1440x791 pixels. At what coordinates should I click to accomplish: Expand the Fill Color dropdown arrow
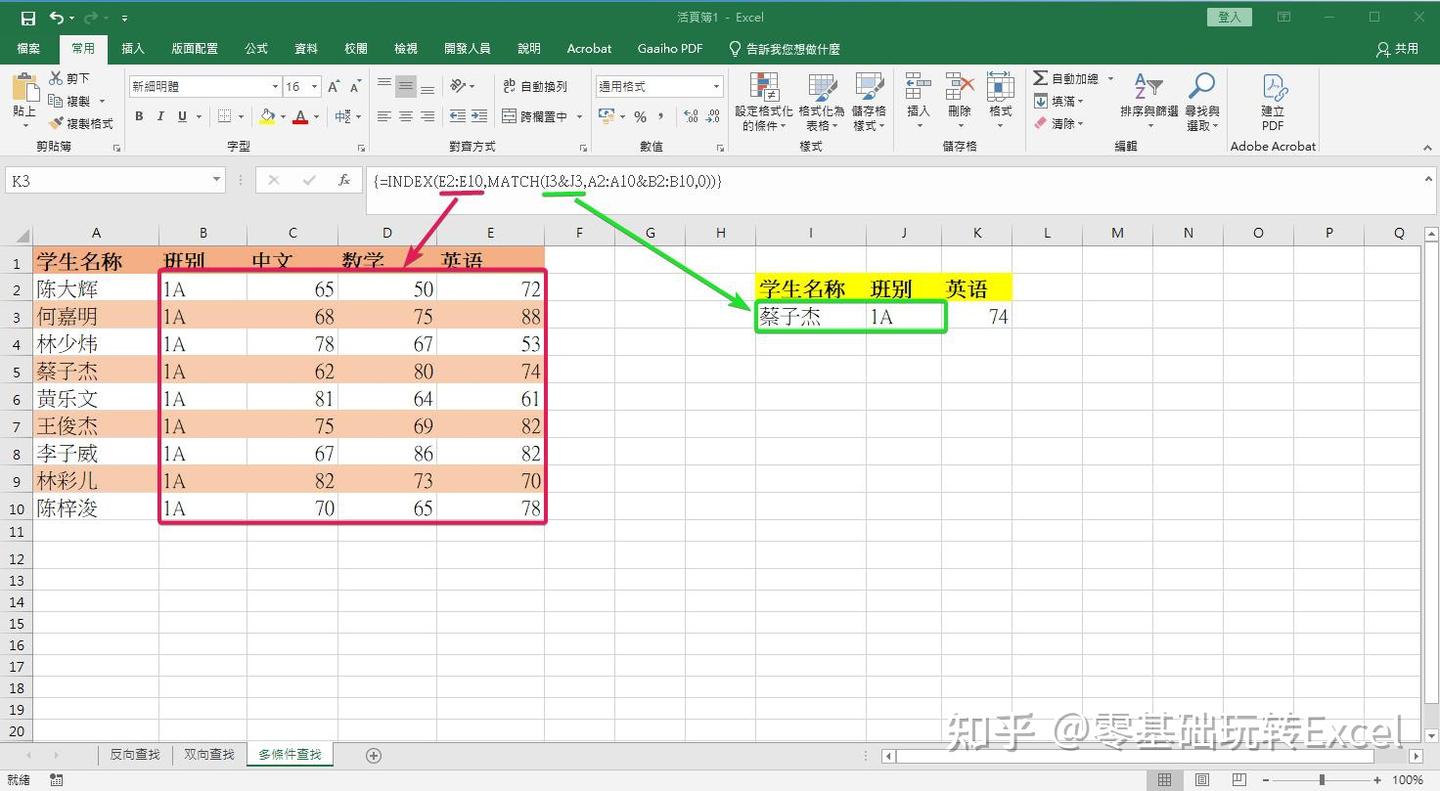(x=281, y=117)
